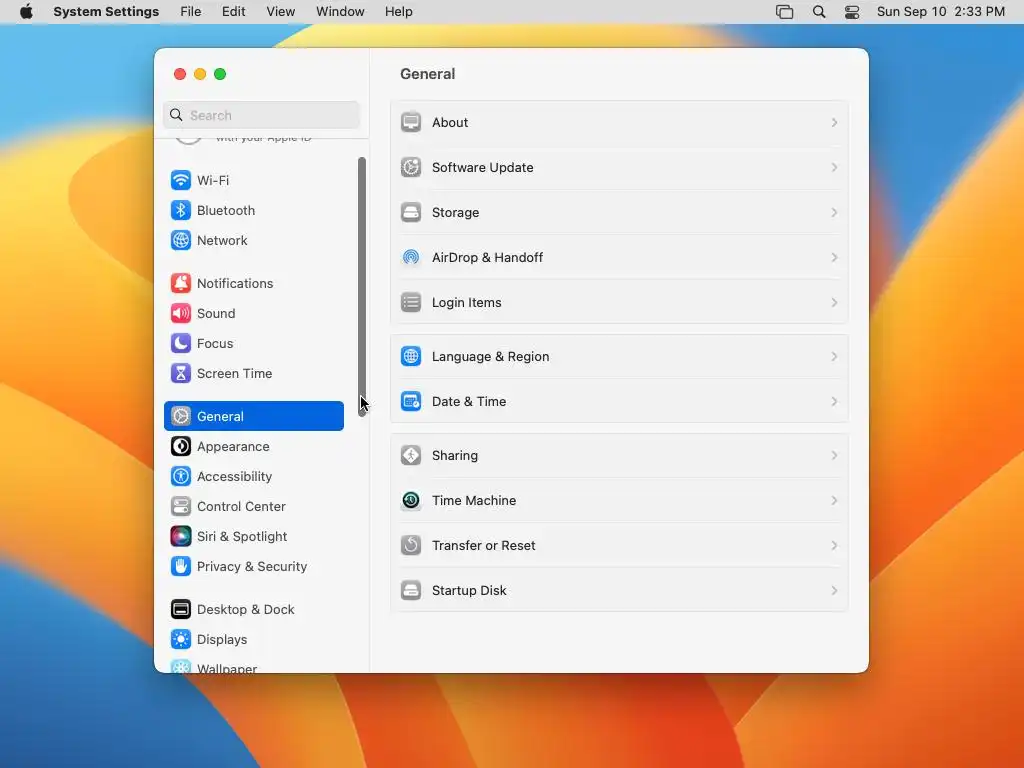1024x768 pixels.
Task: Open the Help menu
Action: pyautogui.click(x=398, y=12)
